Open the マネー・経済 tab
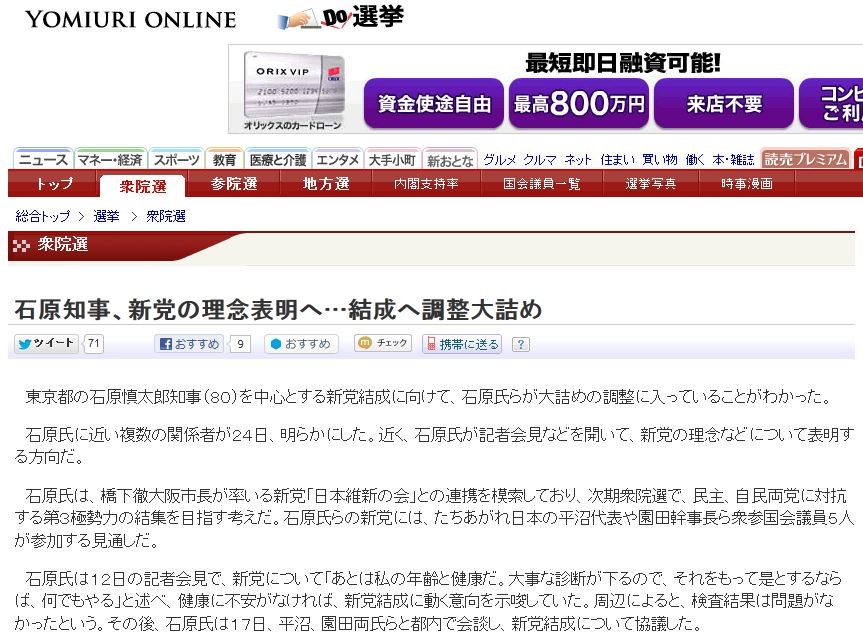Image resolution: width=863 pixels, height=641 pixels. (110, 160)
